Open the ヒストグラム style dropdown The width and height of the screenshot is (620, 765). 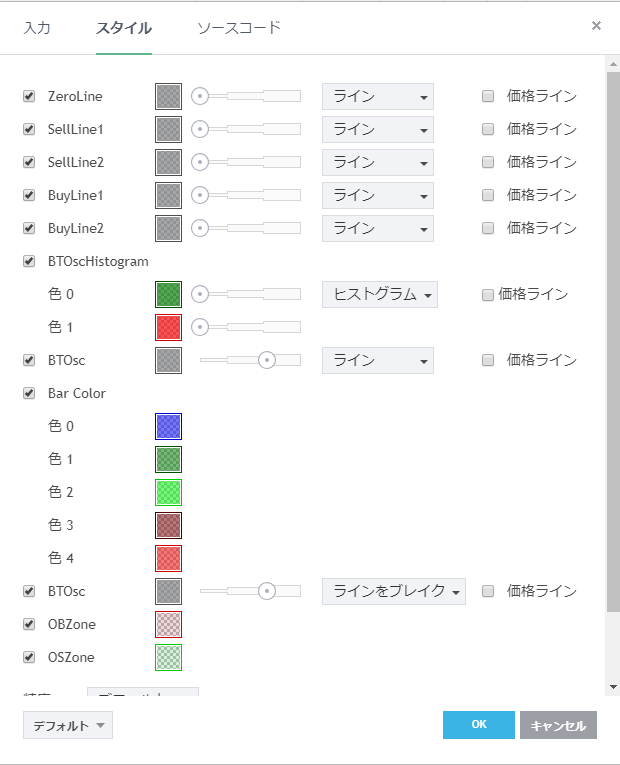point(379,294)
